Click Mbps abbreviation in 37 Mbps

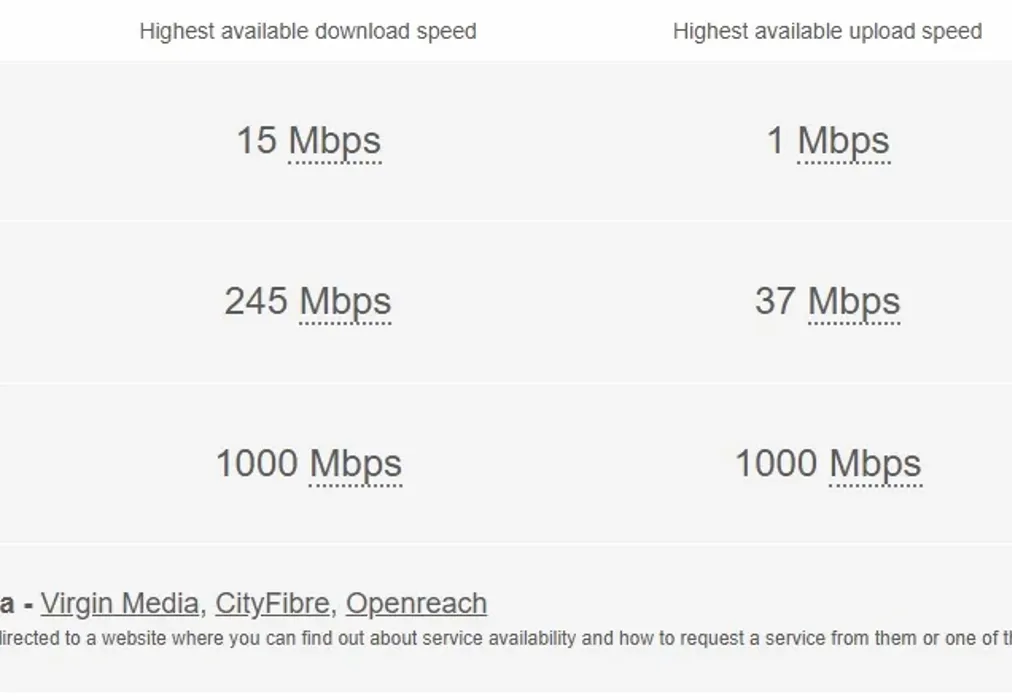pos(854,302)
